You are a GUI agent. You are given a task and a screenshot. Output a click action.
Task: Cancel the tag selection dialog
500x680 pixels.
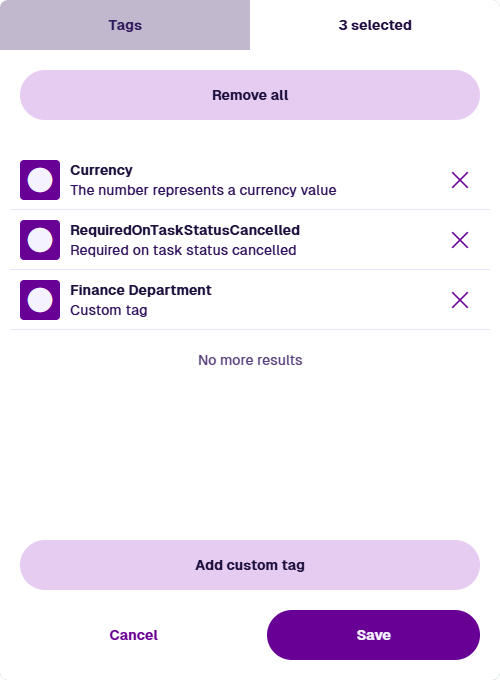(x=134, y=635)
